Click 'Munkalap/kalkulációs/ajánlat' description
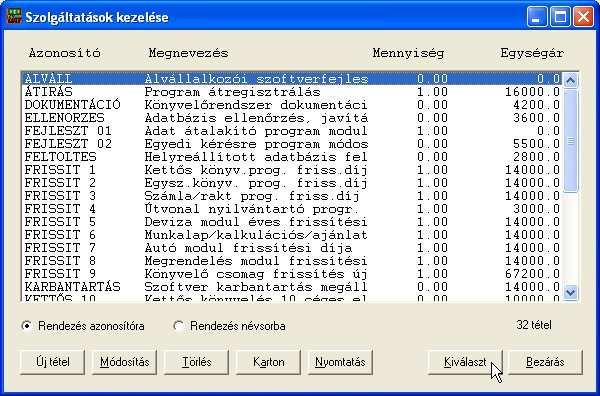Image resolution: width=600 pixels, height=396 pixels. point(256,235)
